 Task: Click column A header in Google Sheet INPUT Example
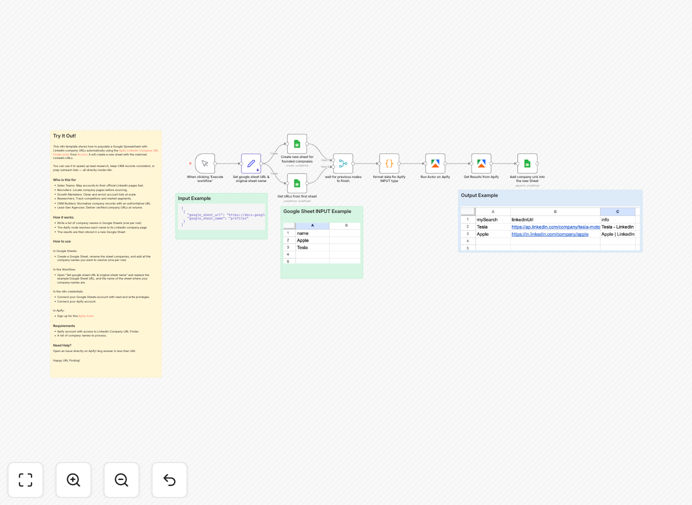312,226
